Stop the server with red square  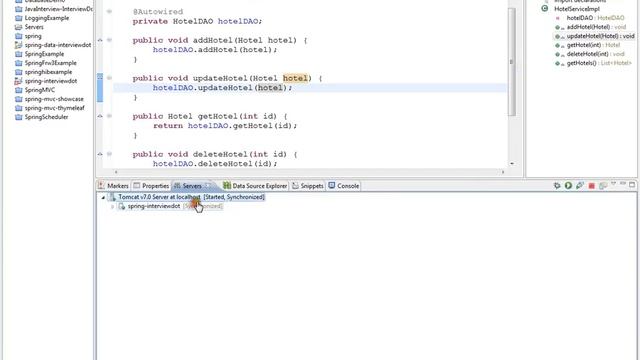591,186
